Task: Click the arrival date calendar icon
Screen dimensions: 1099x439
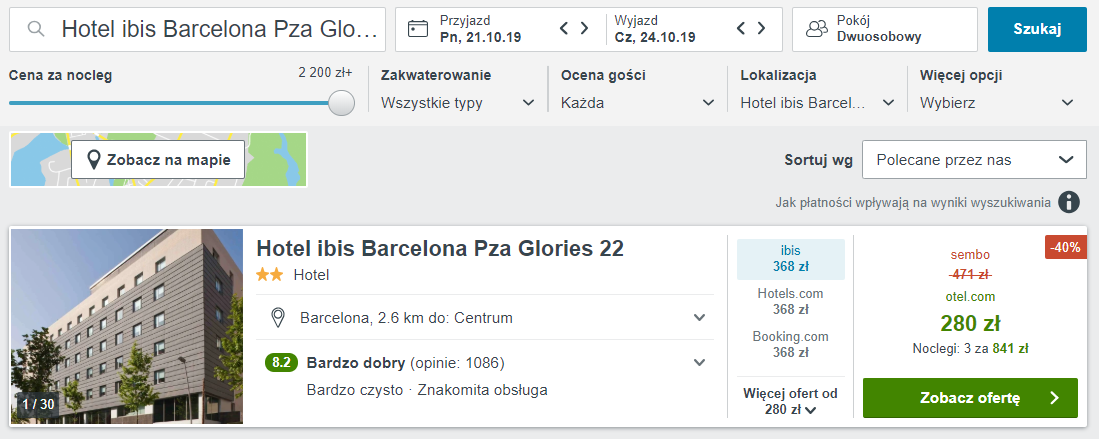Action: click(418, 29)
